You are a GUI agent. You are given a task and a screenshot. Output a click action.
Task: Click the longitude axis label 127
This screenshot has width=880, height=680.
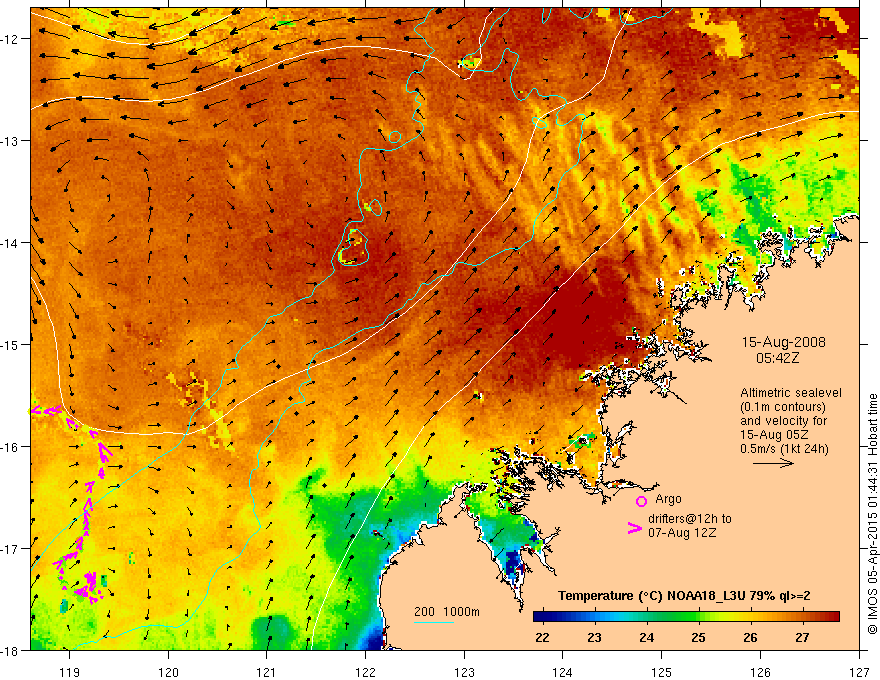tap(859, 672)
